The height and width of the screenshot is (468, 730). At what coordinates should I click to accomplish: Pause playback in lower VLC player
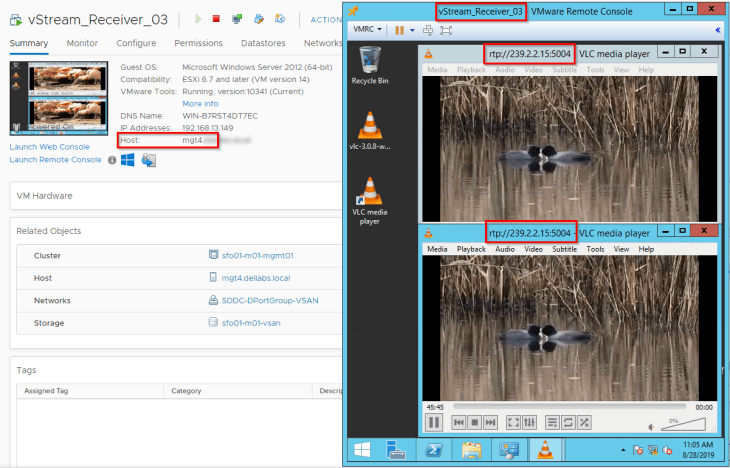[x=435, y=422]
